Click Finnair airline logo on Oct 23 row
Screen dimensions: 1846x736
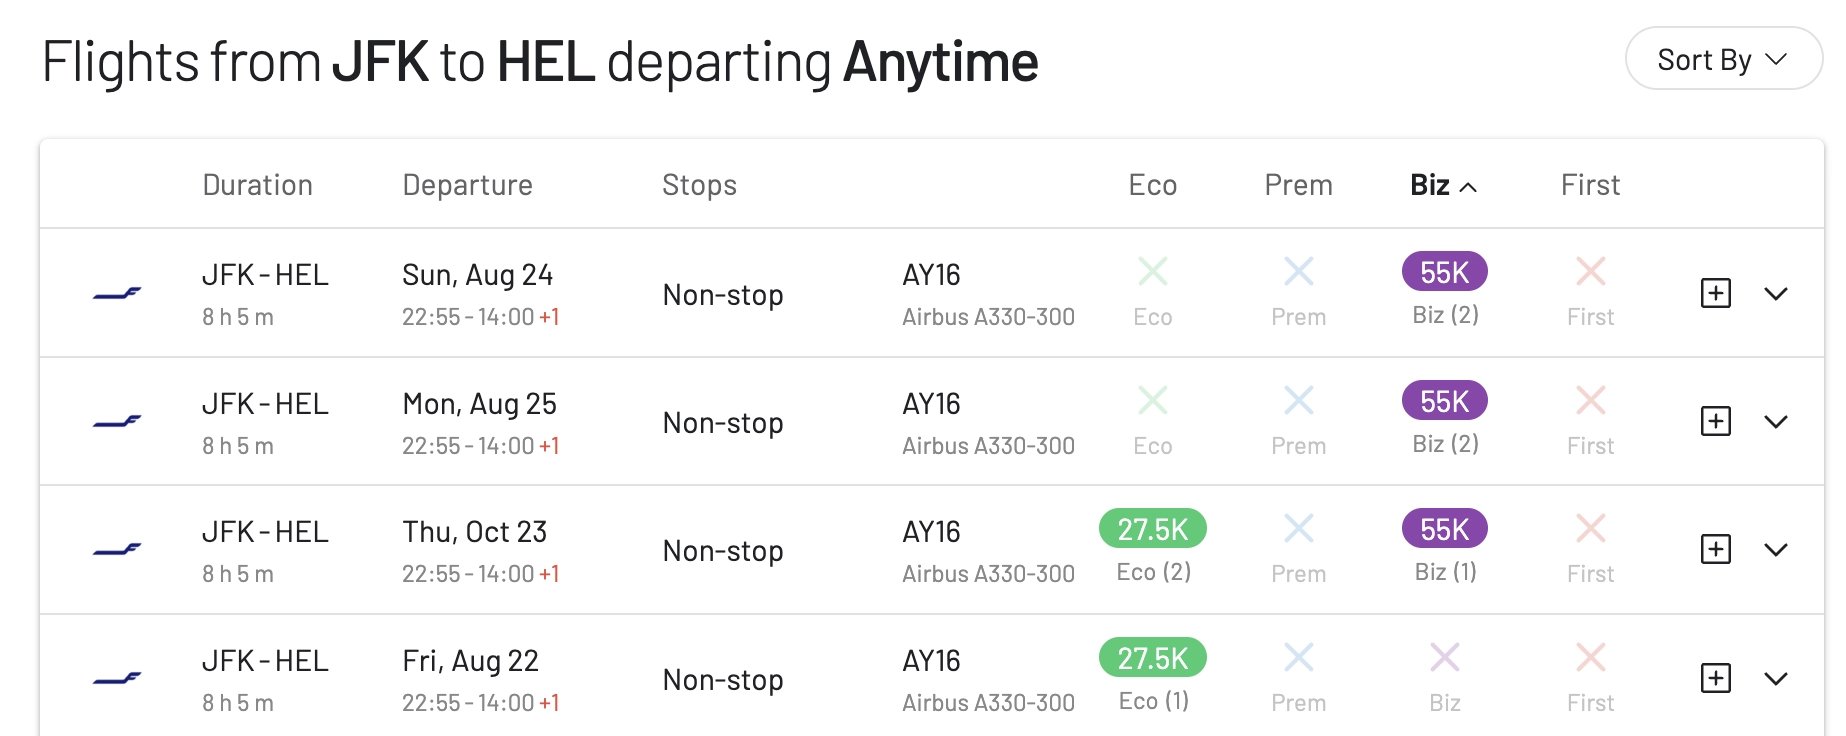(x=117, y=549)
